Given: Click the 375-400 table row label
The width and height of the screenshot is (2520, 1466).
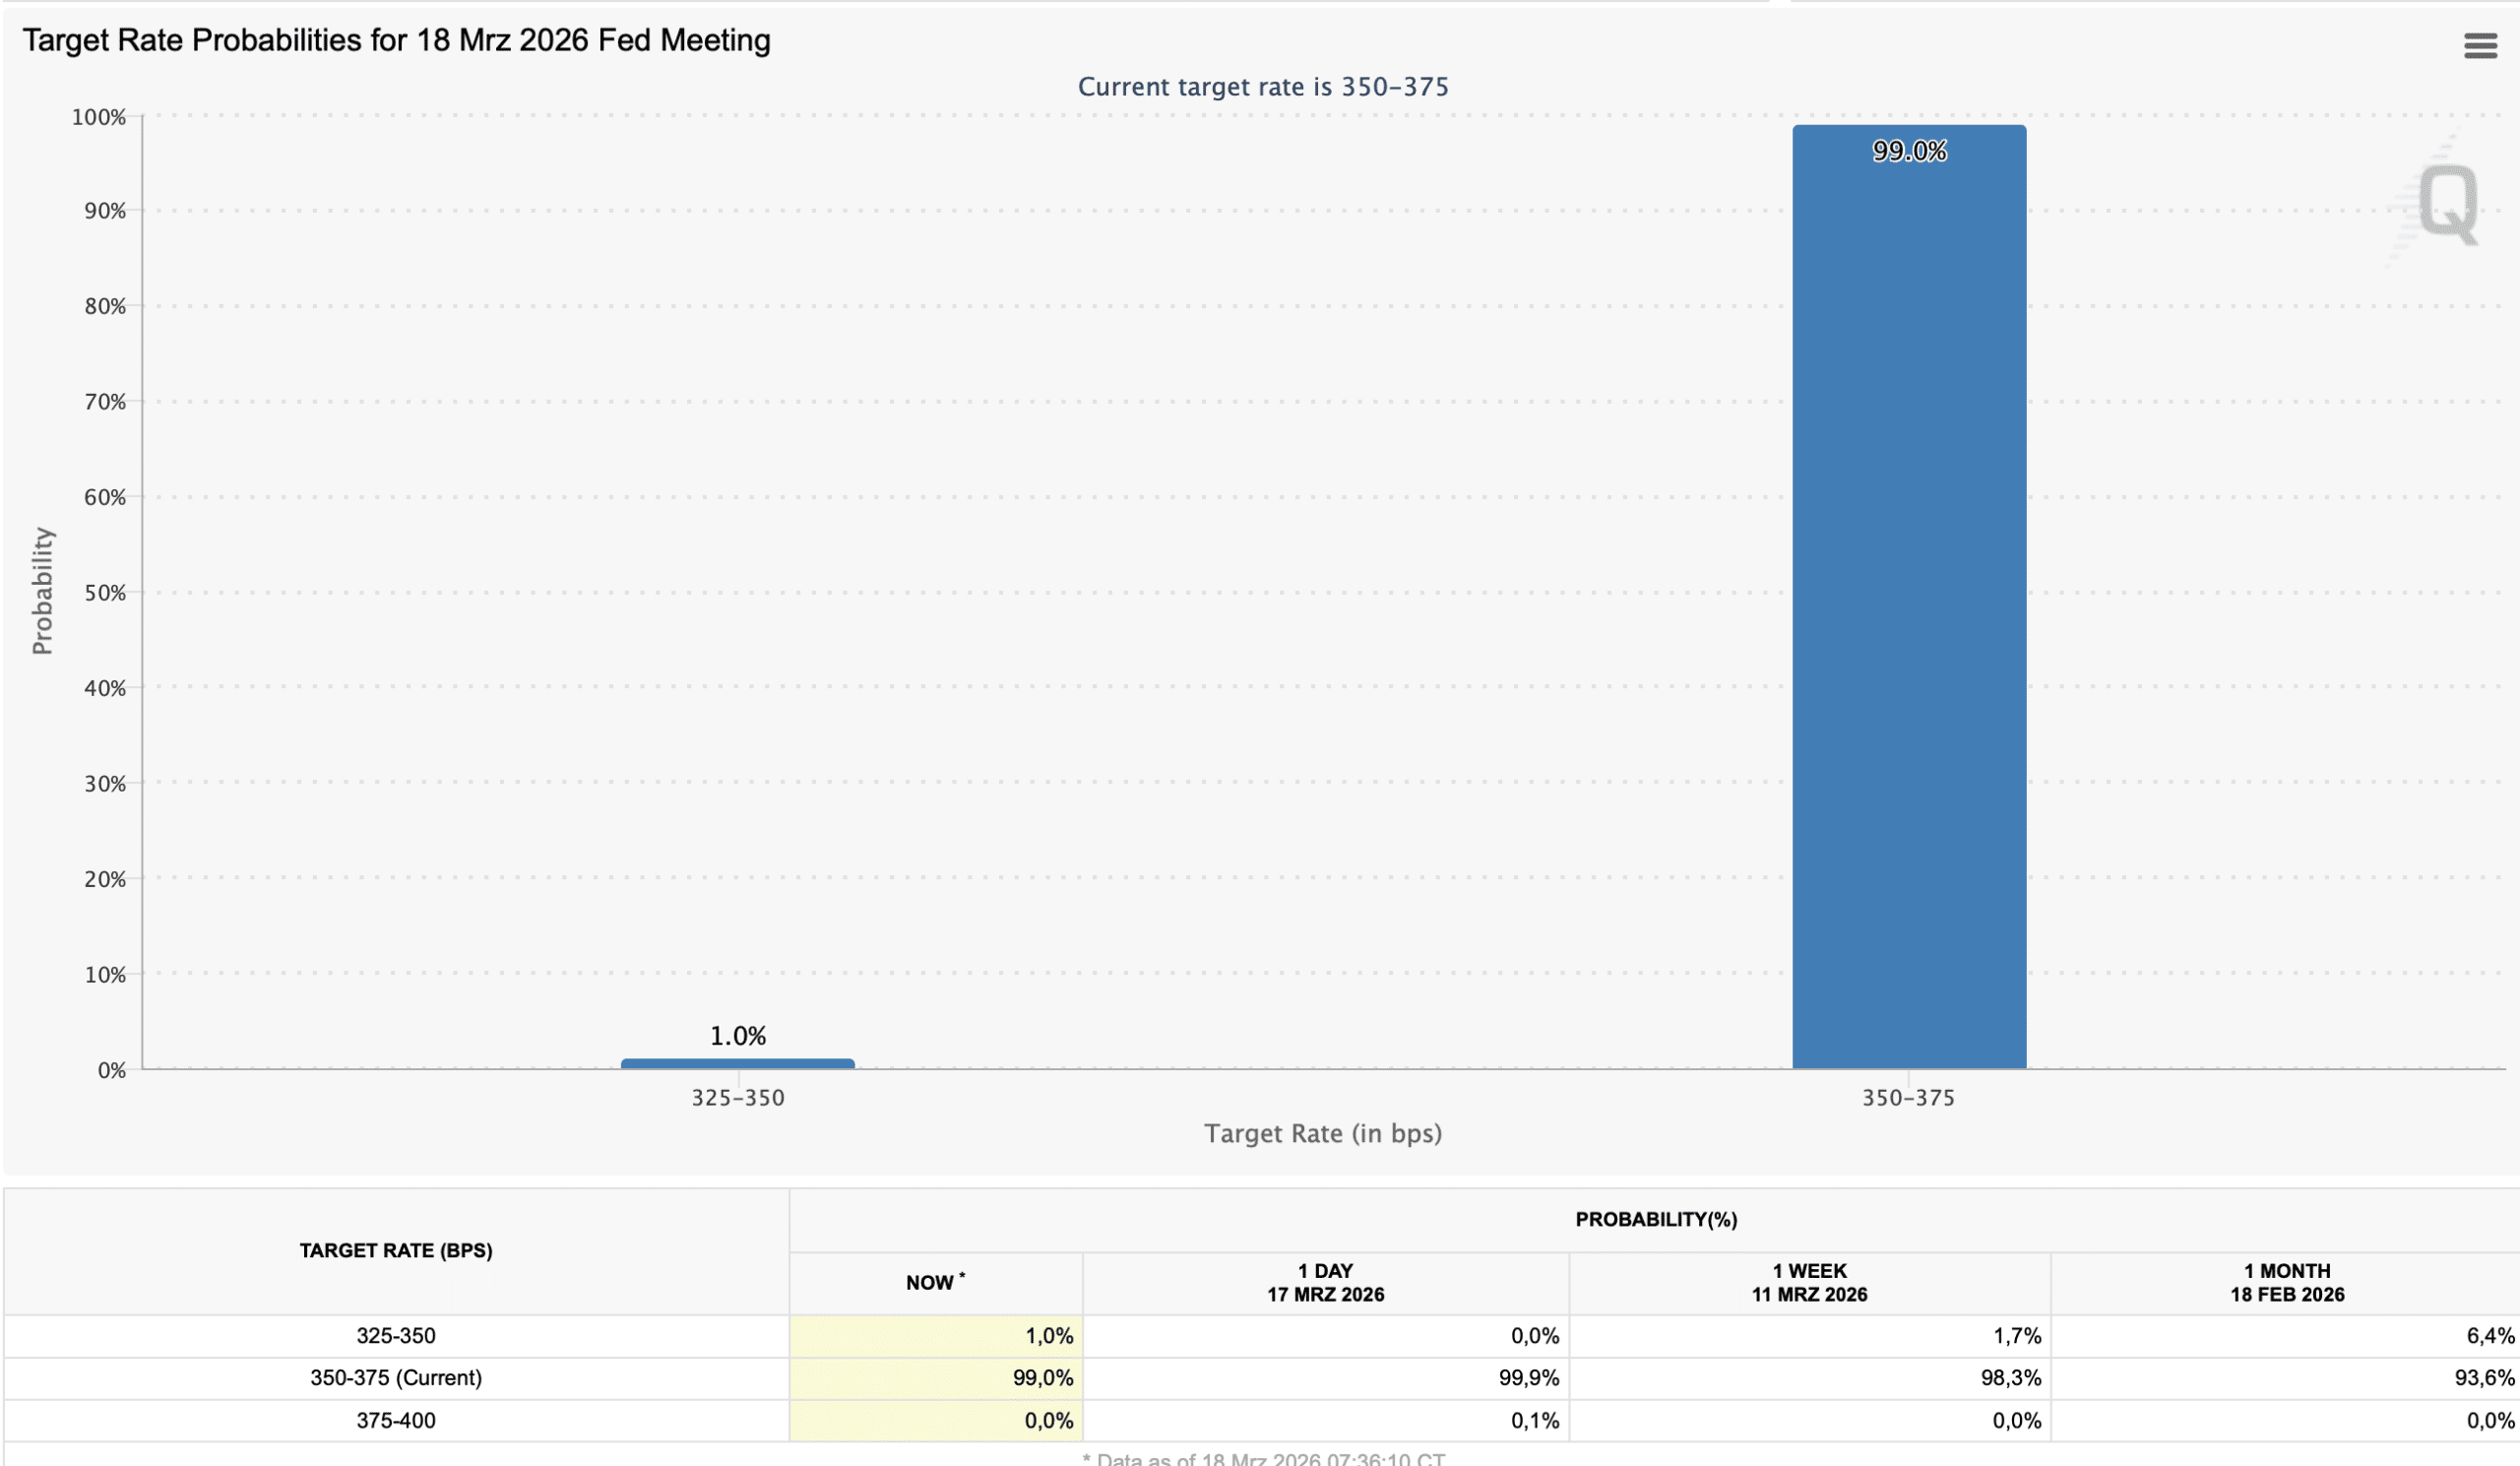Looking at the screenshot, I should (x=396, y=1420).
